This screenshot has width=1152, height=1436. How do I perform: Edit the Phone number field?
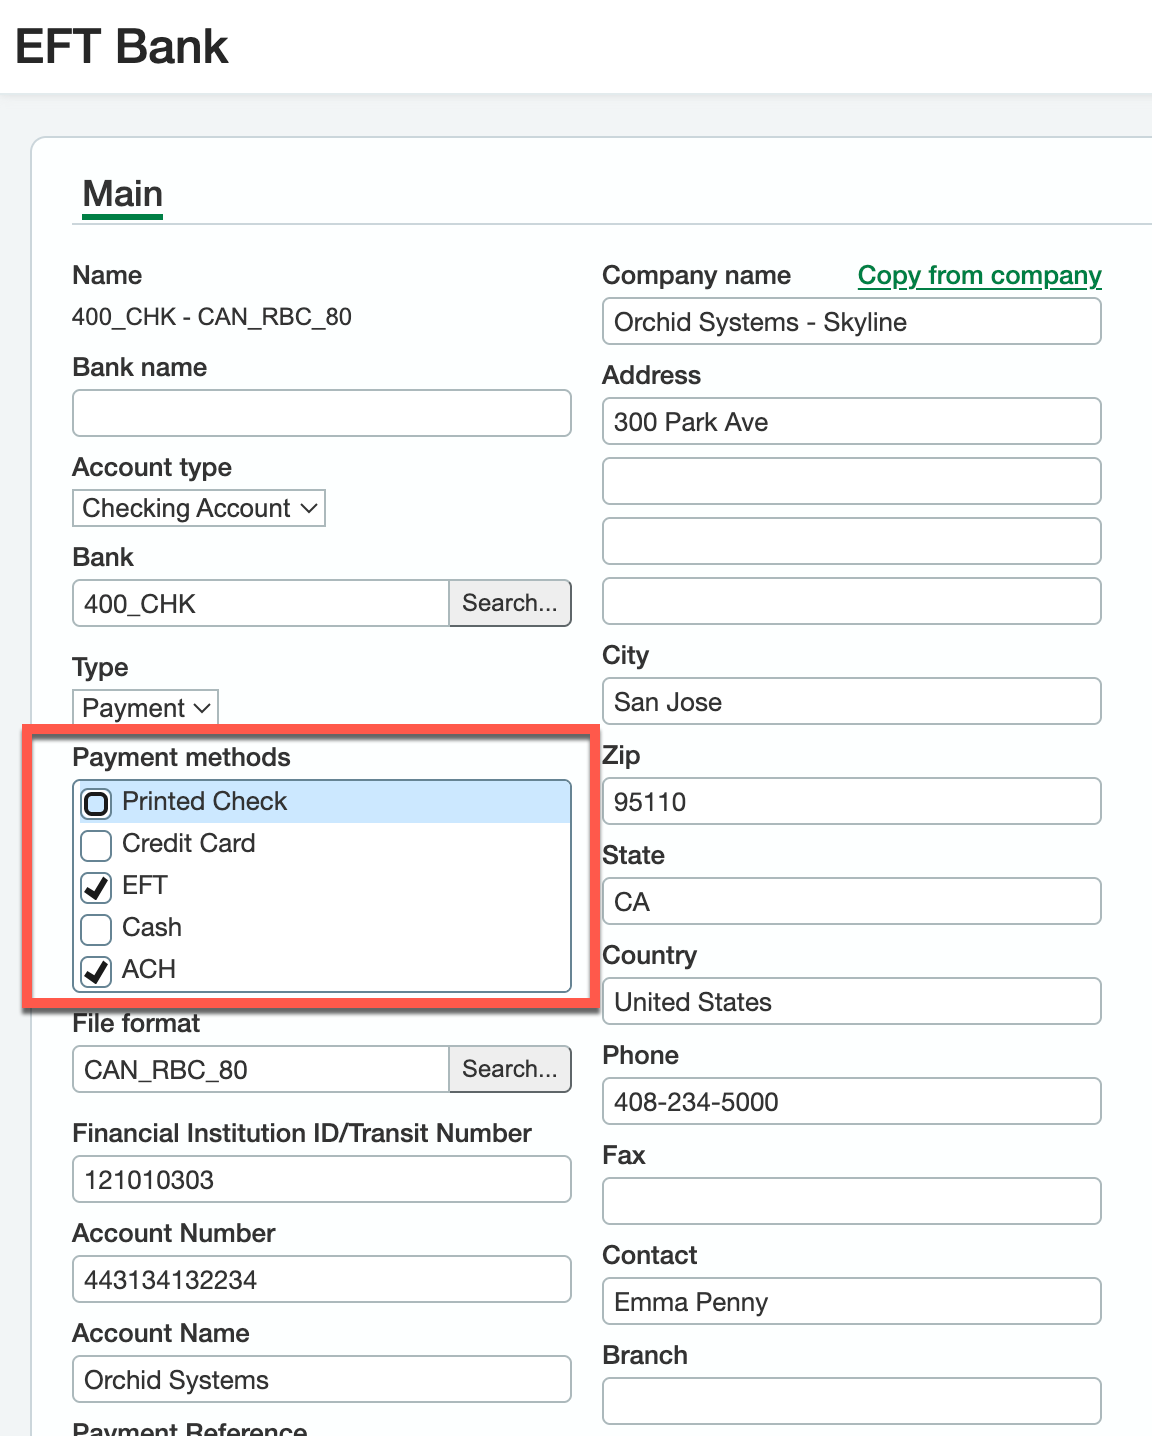coord(851,1102)
